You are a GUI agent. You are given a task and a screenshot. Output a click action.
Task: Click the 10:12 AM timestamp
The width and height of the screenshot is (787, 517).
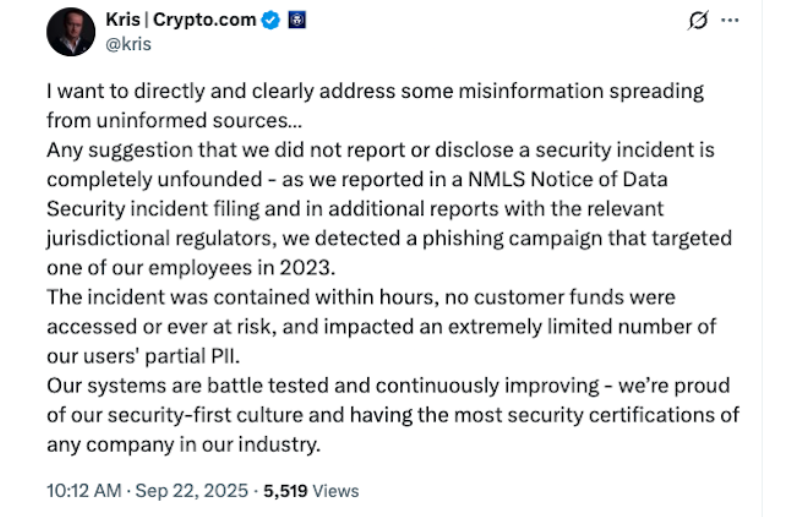[82, 491]
